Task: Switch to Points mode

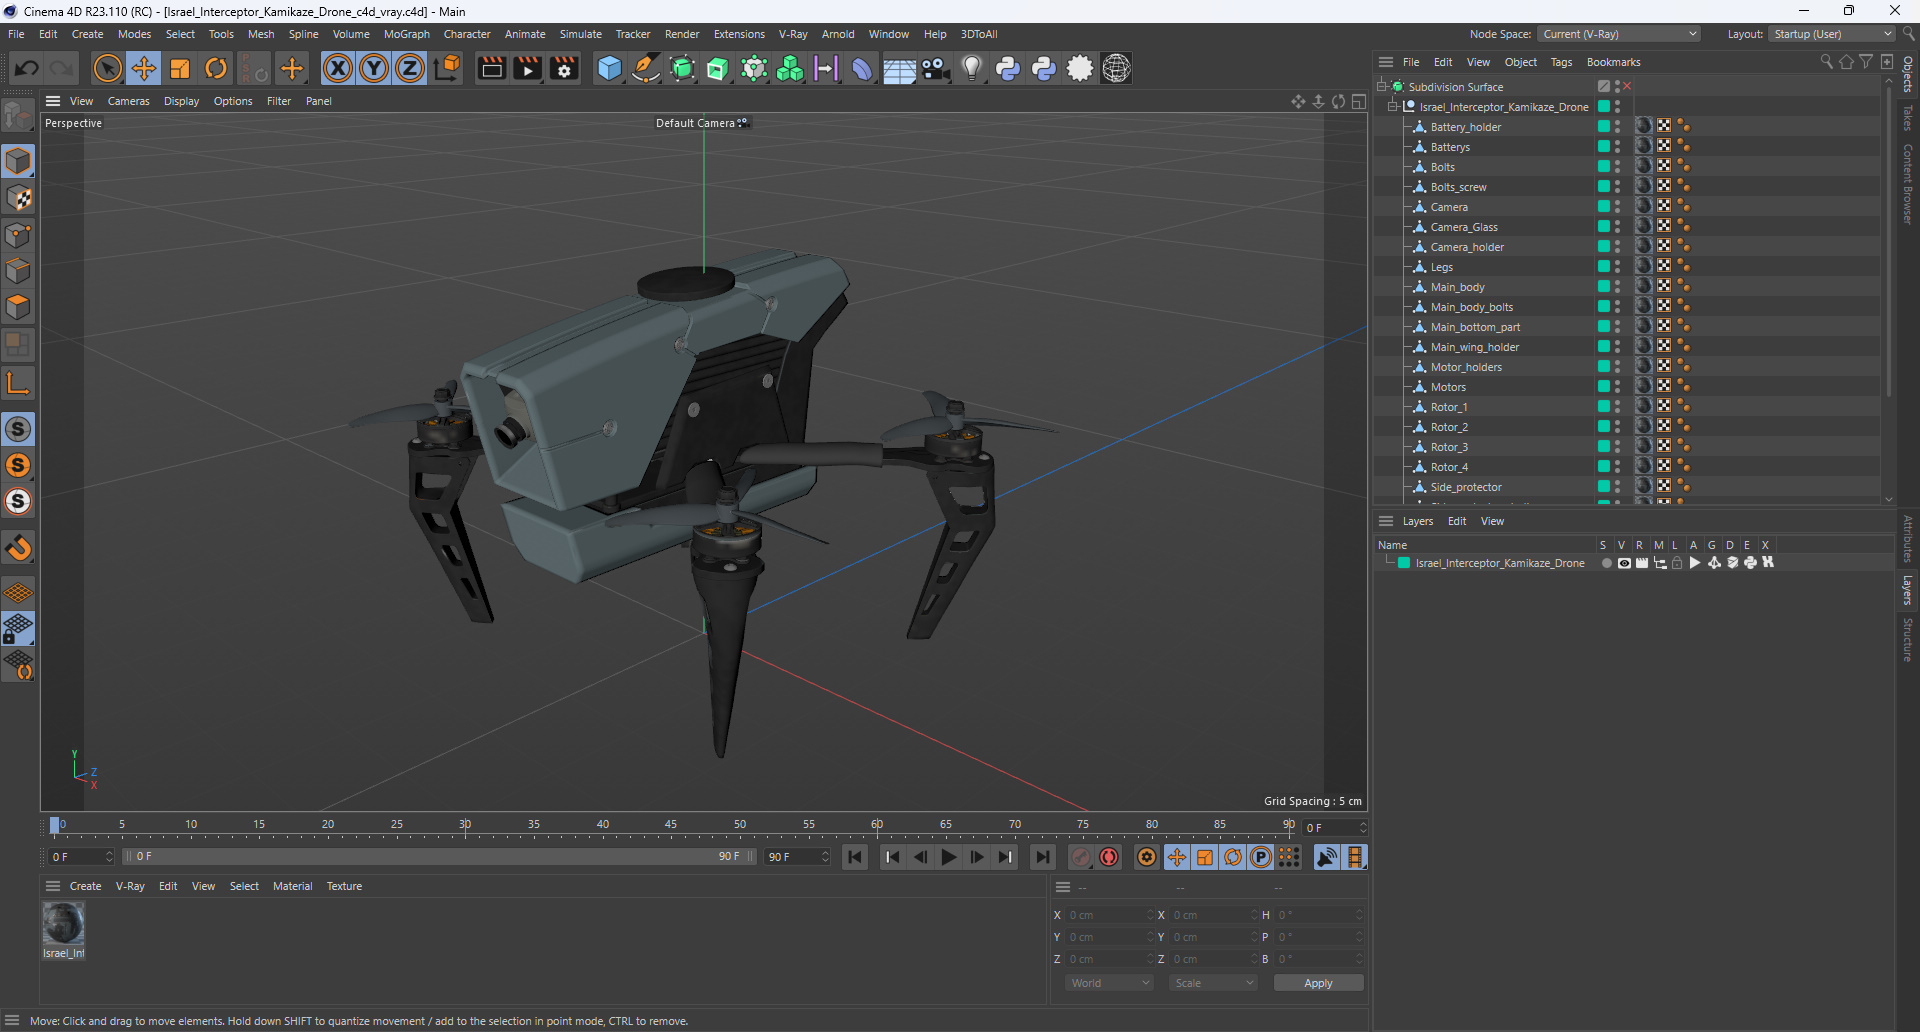Action: click(x=18, y=235)
